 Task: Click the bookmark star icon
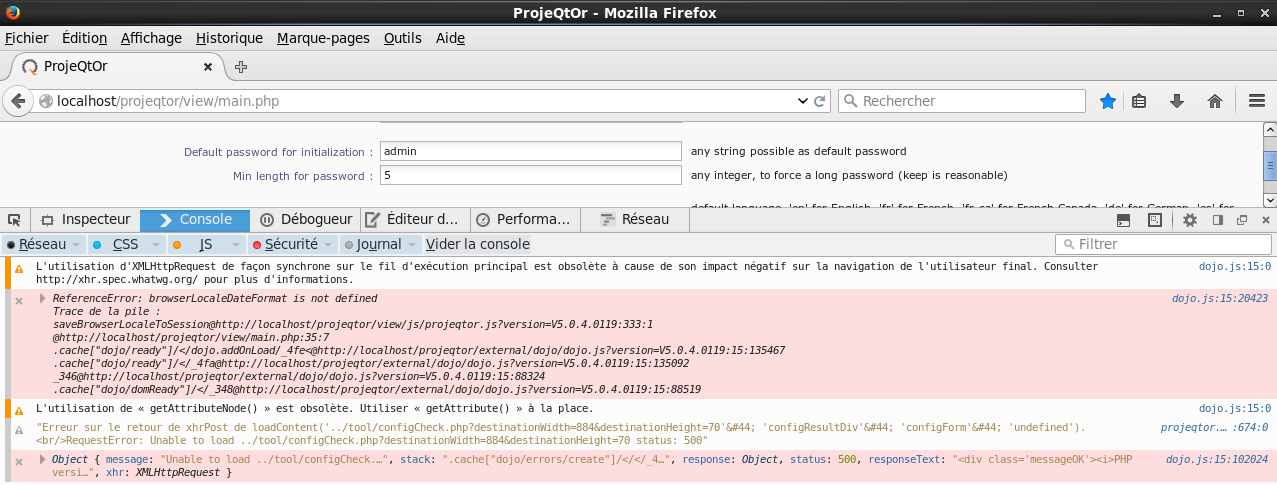point(1107,101)
